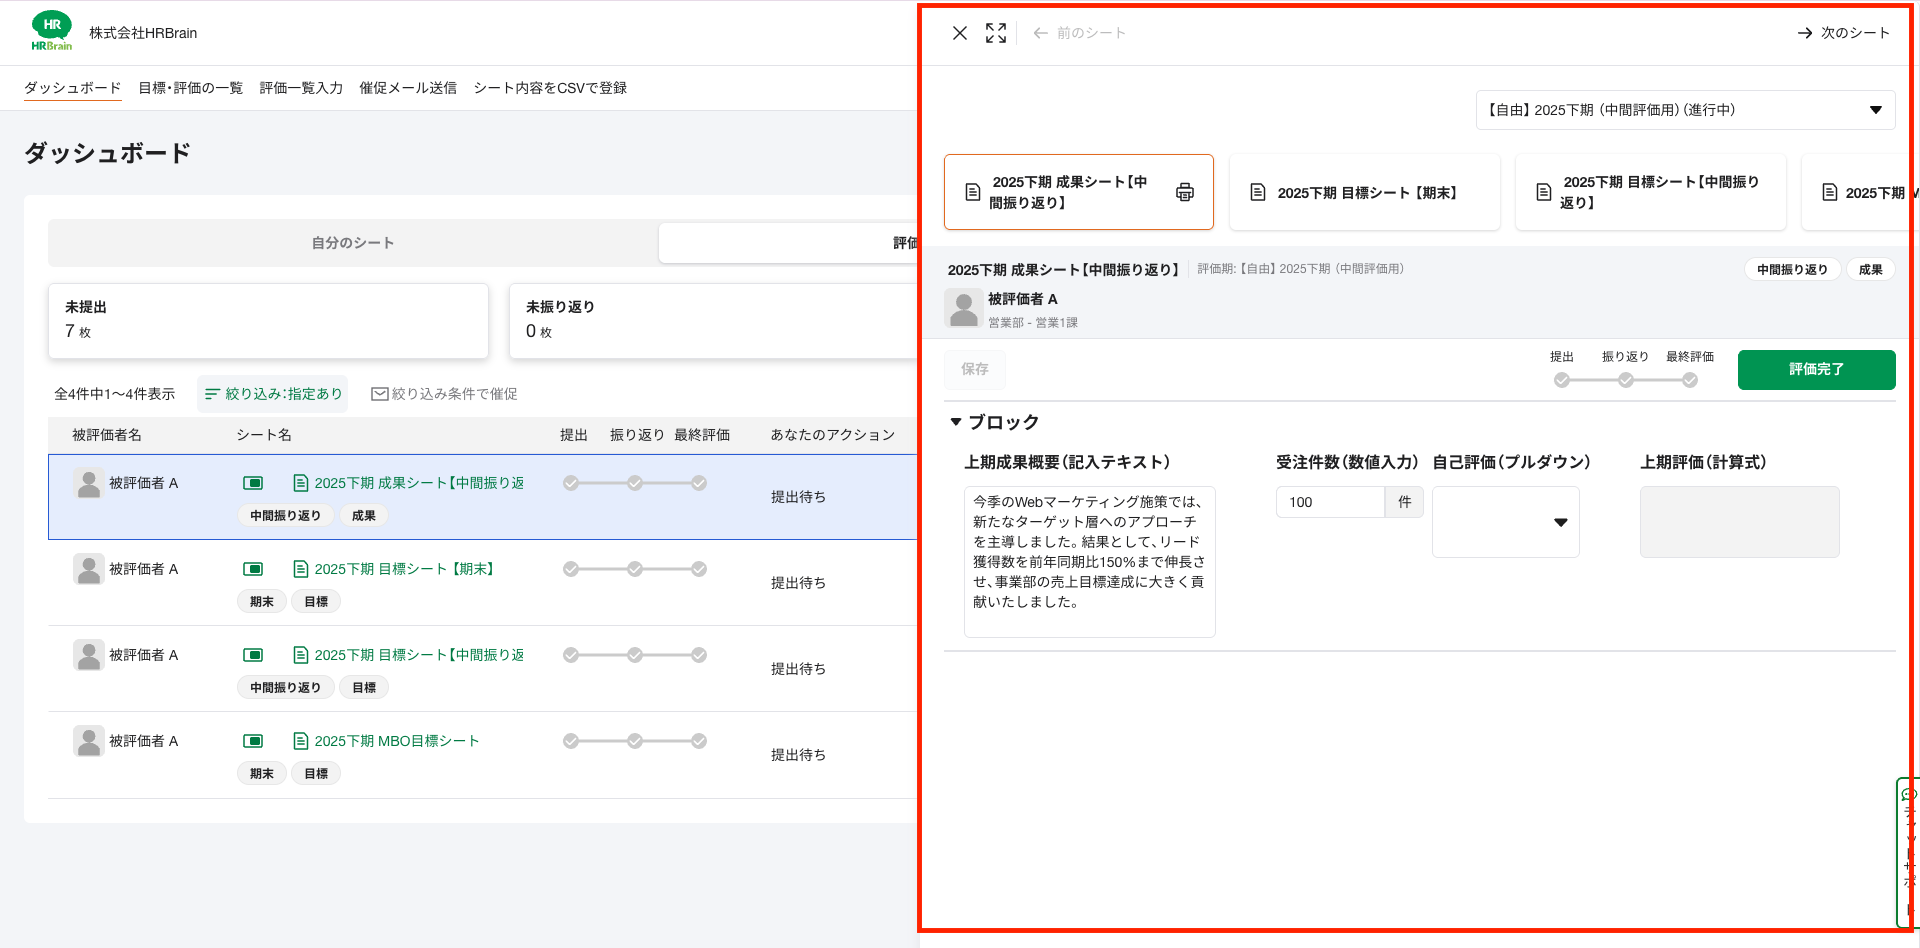Screen dimensions: 1920x948
Task: Close the sheet side panel
Action: point(959,33)
